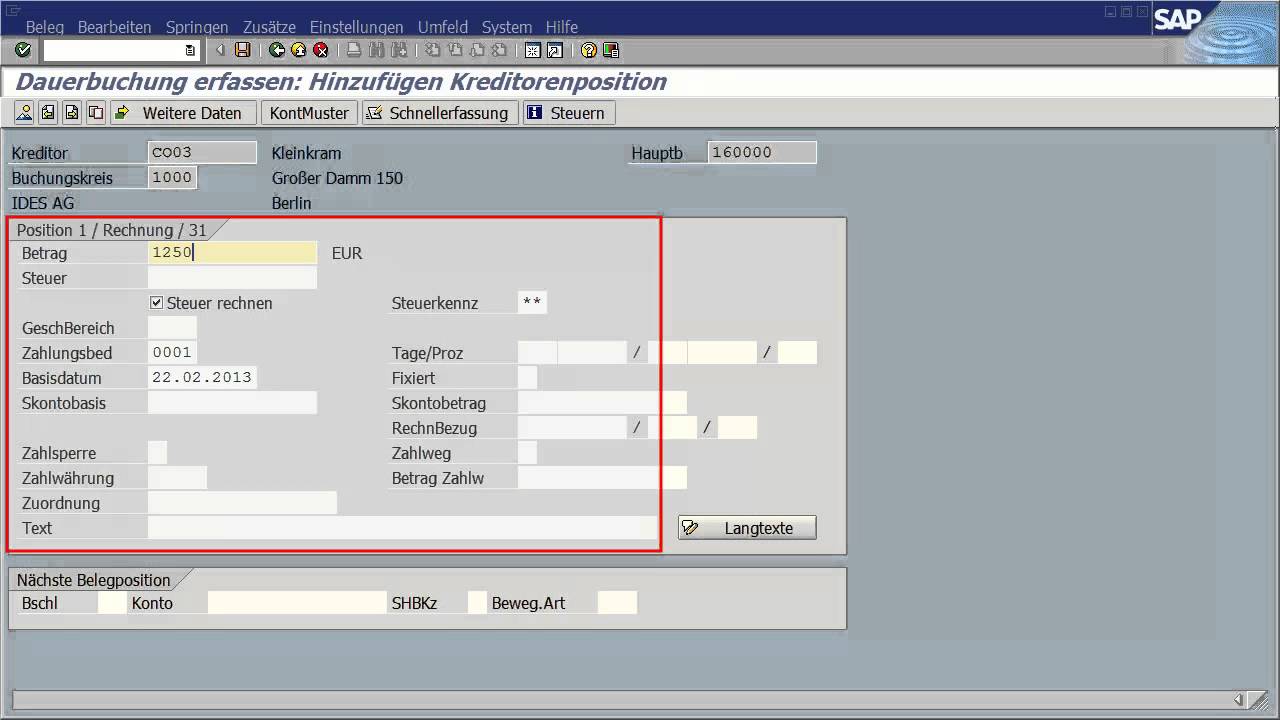The image size is (1280, 720).
Task: Click the yellow Exit up-arrow icon
Action: pyautogui.click(x=298, y=50)
